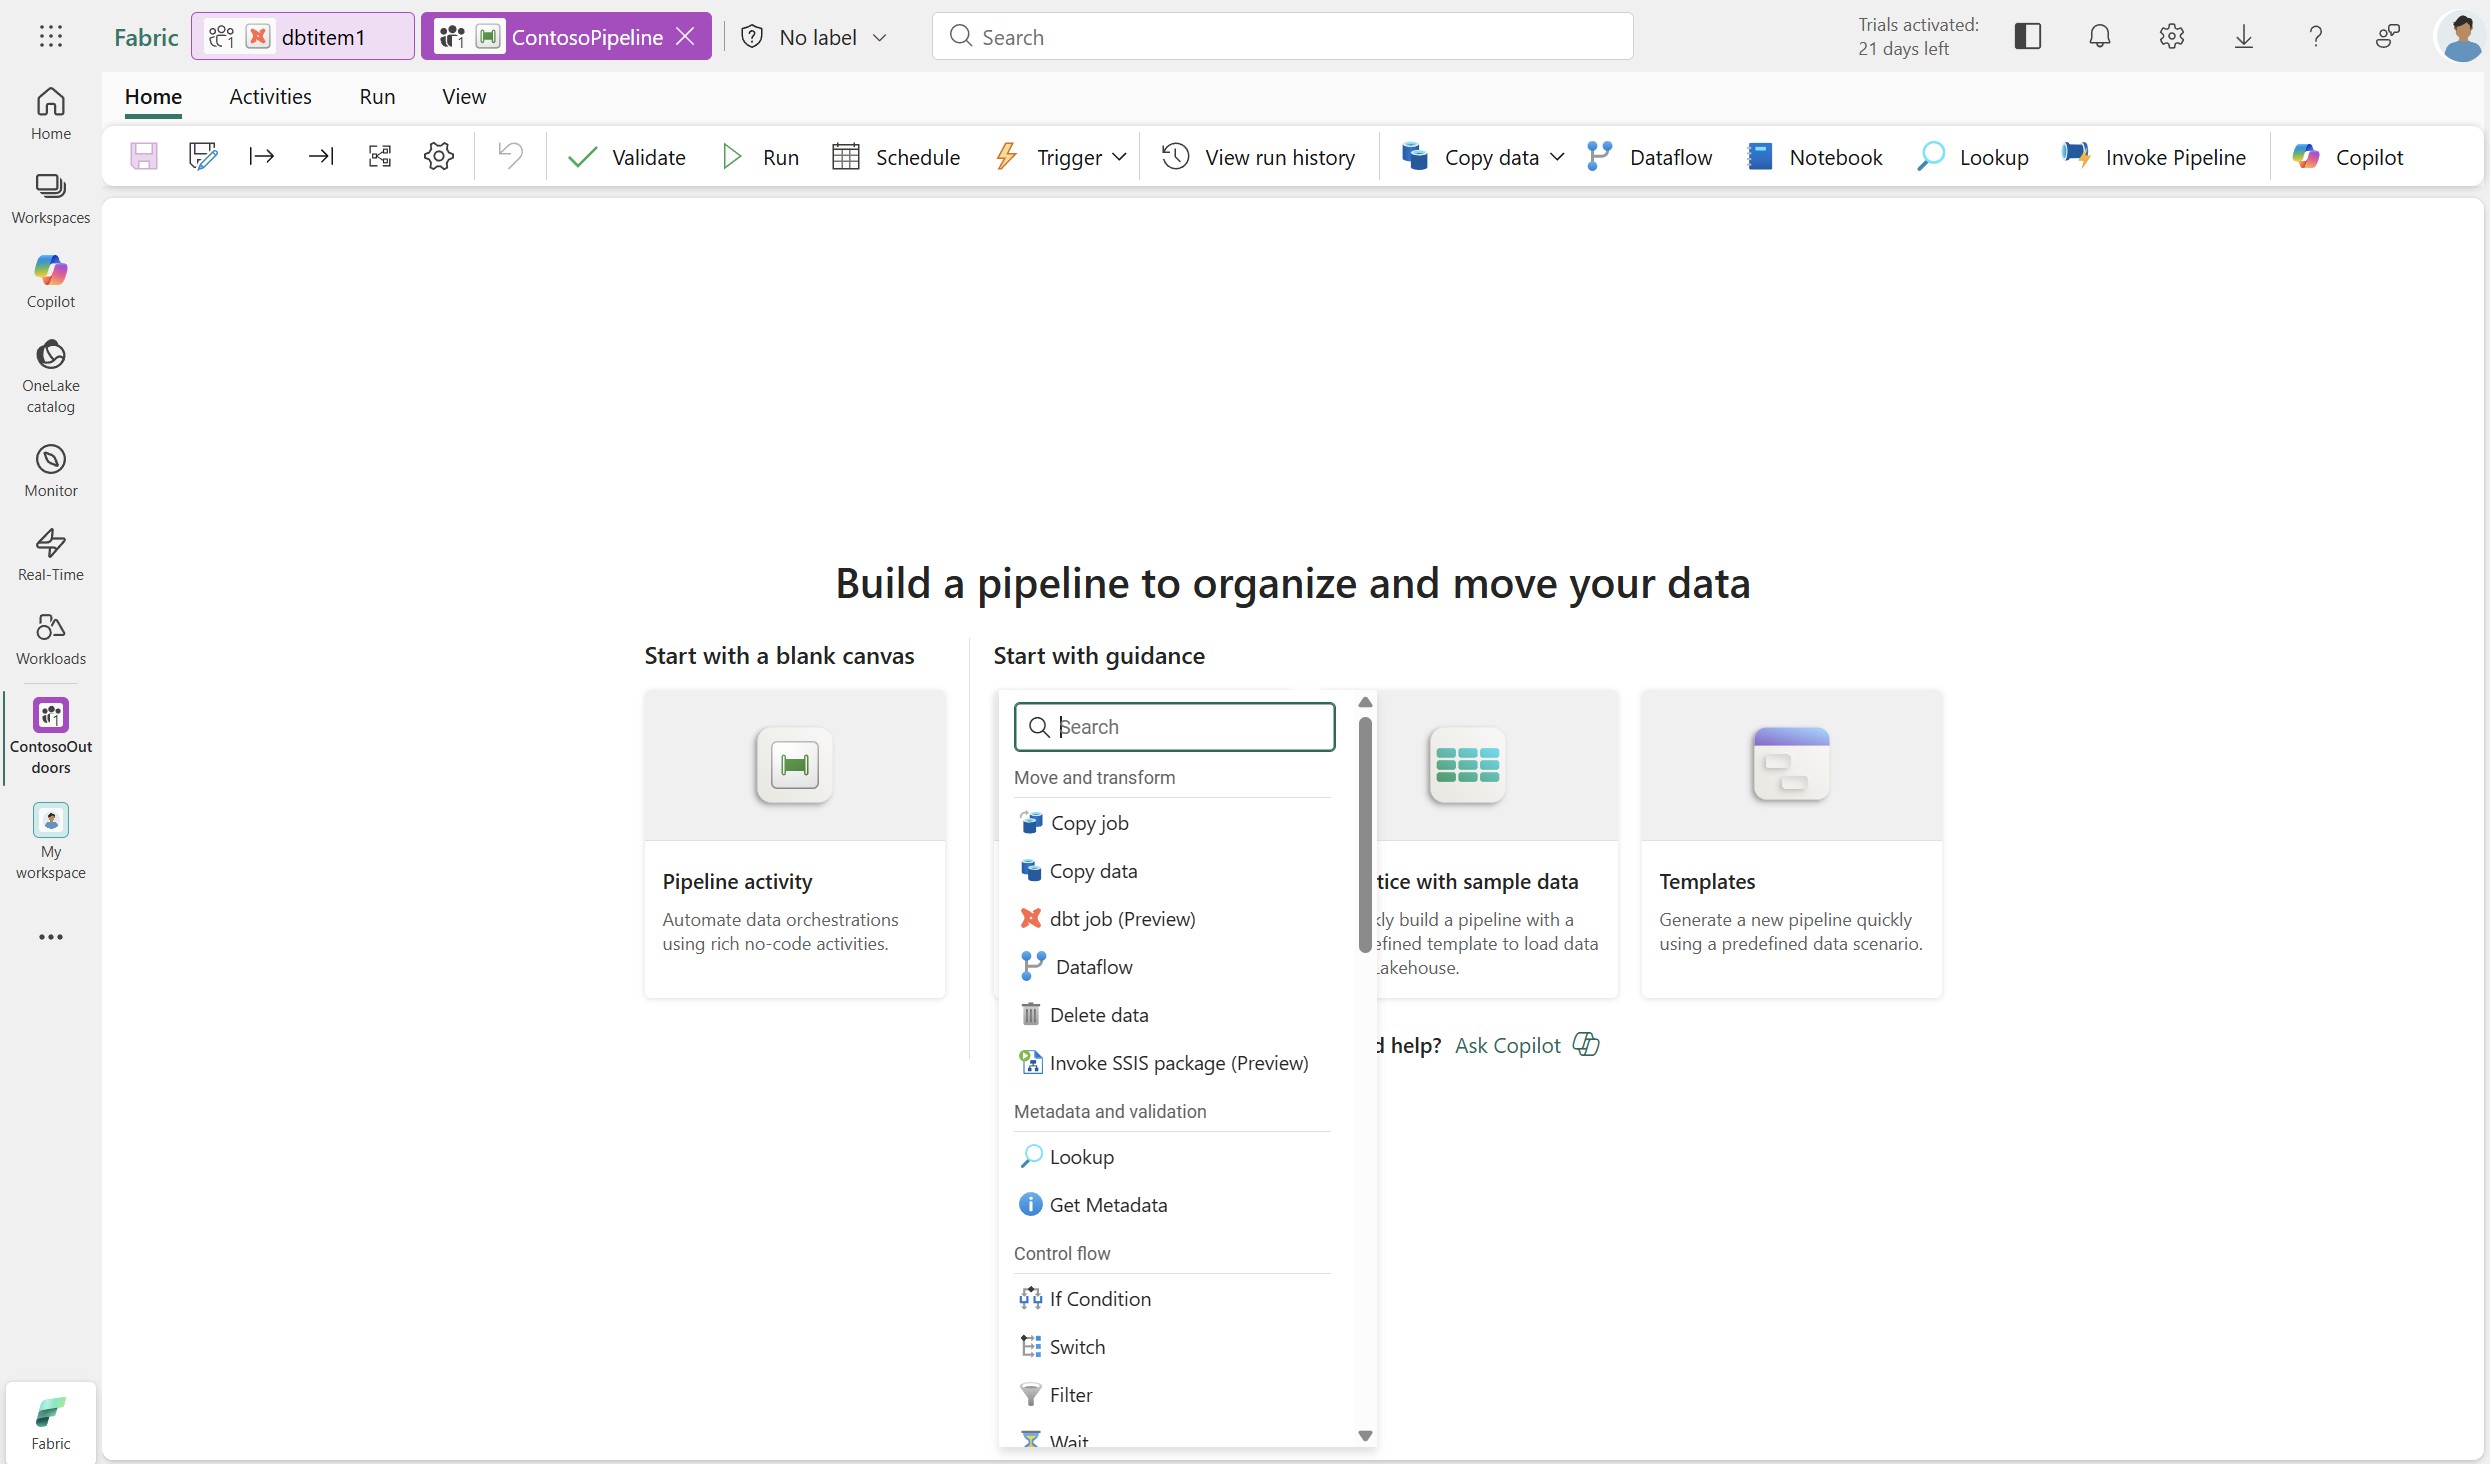The height and width of the screenshot is (1464, 2490).
Task: Open the notifications bell
Action: 2099,37
